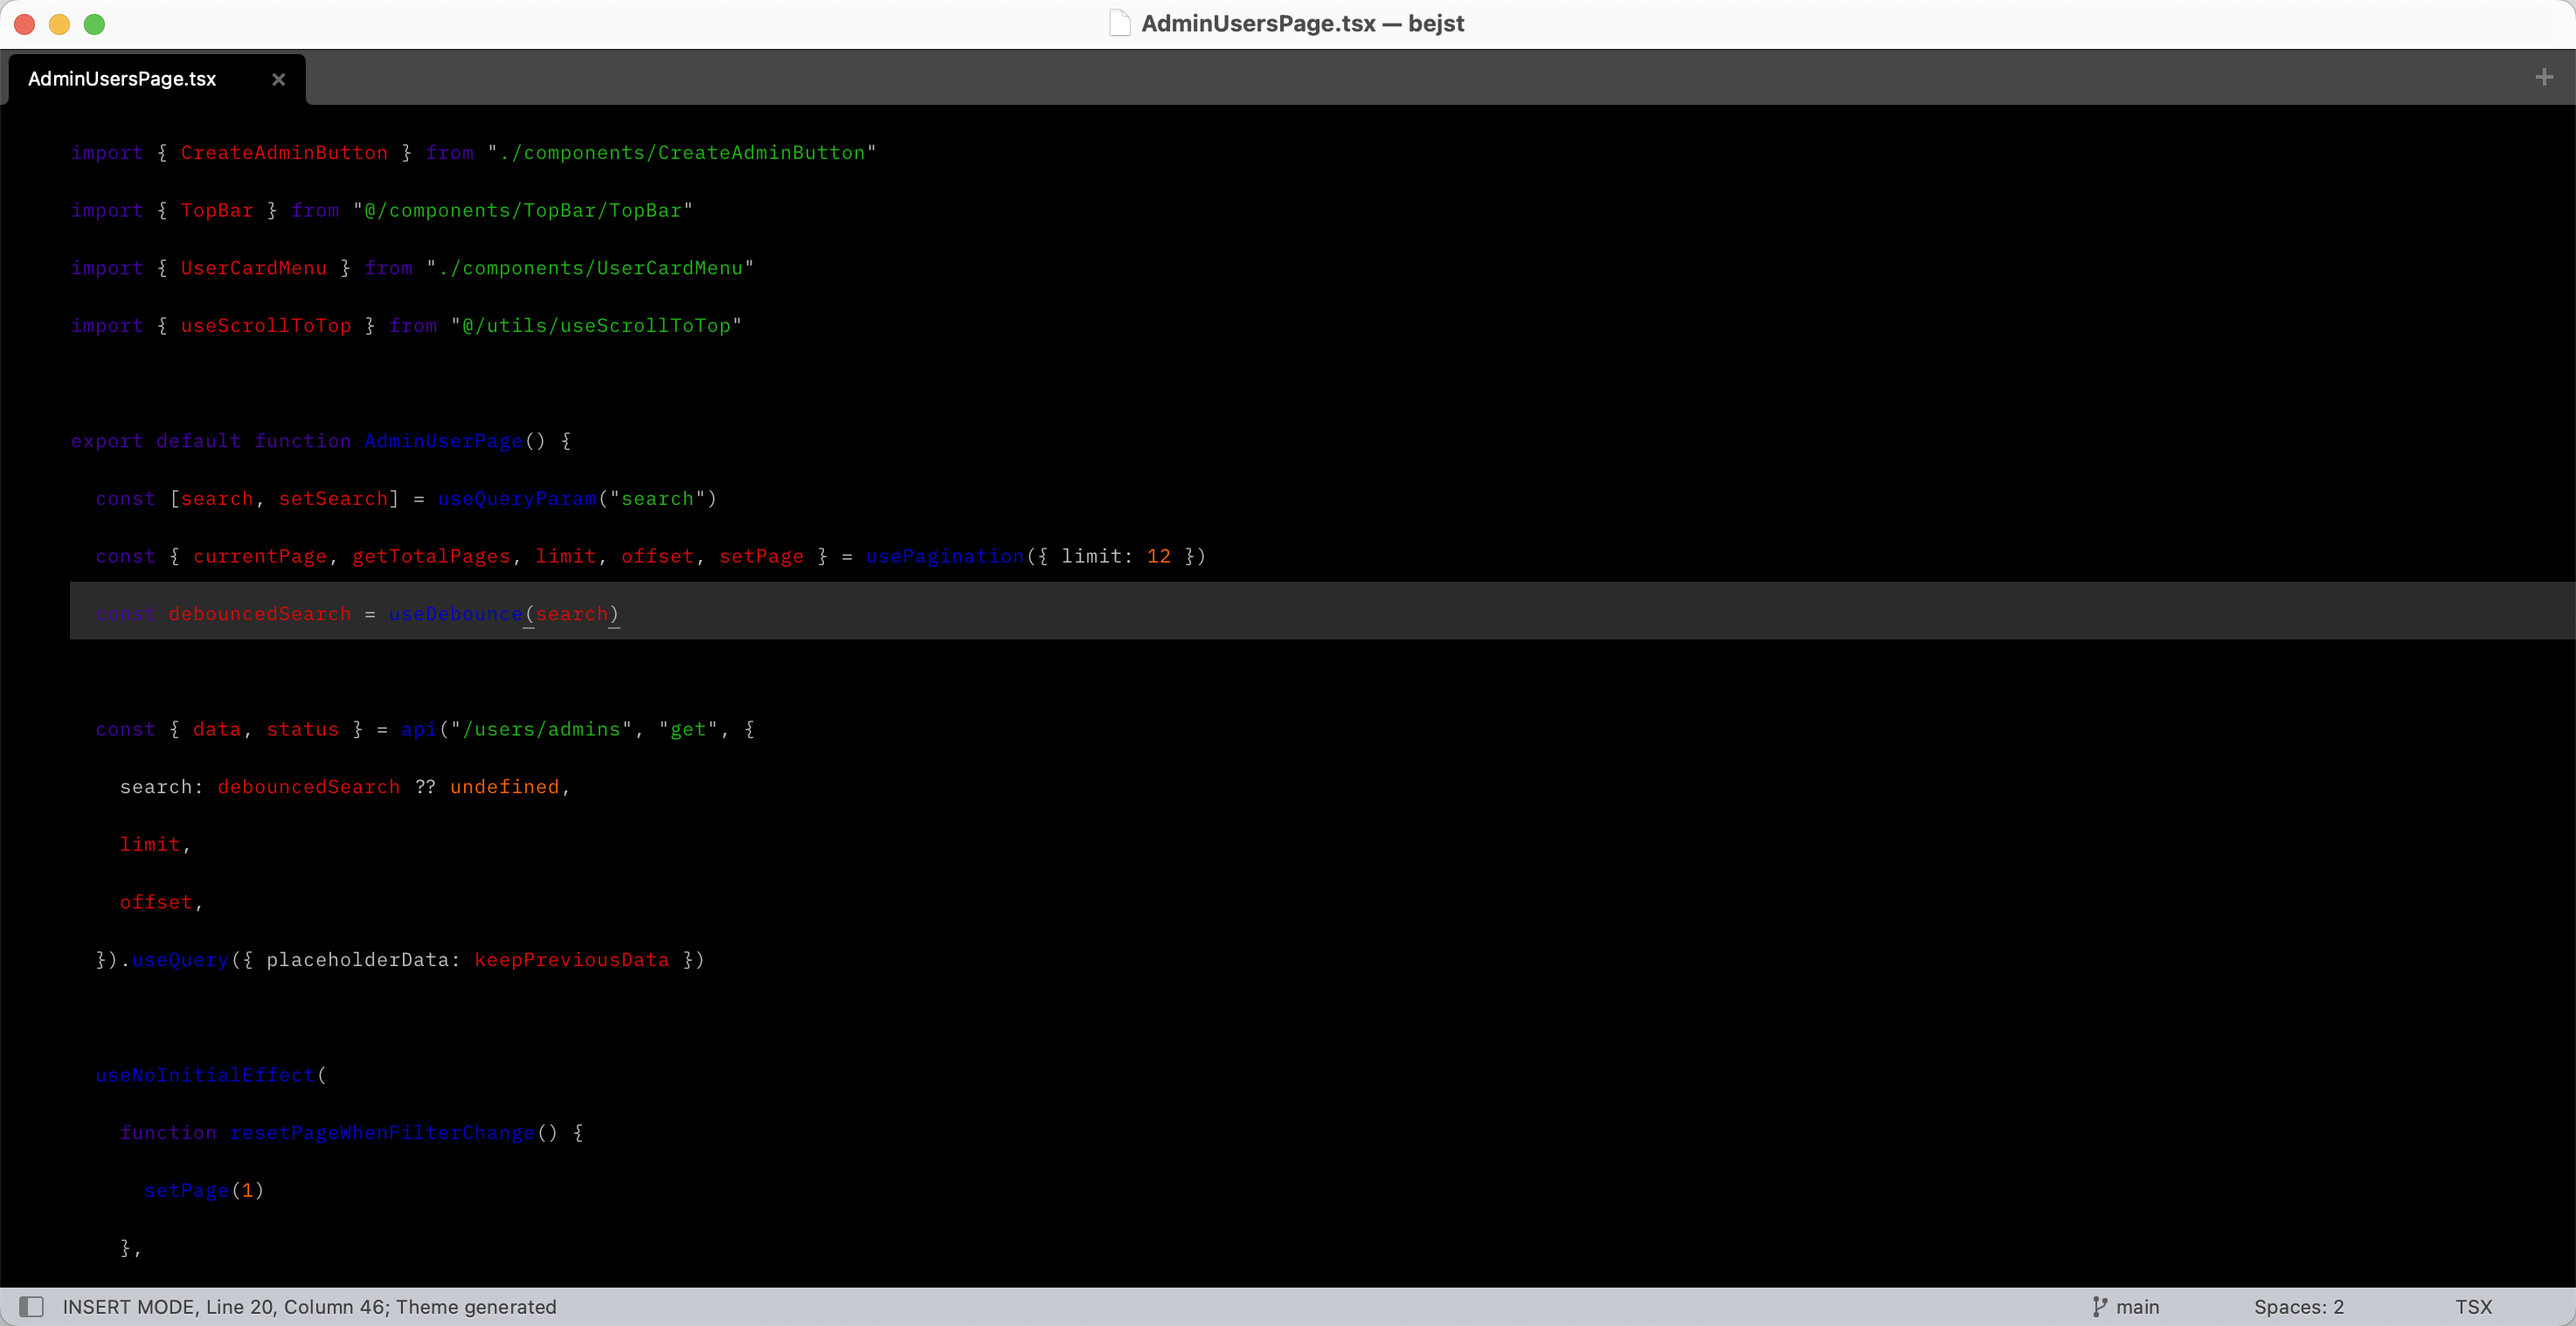Click the undefined keyword

point(504,787)
